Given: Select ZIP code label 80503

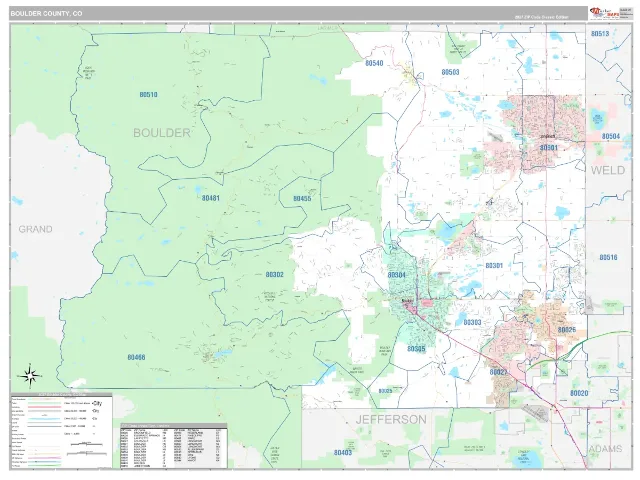Looking at the screenshot, I should pyautogui.click(x=450, y=72).
